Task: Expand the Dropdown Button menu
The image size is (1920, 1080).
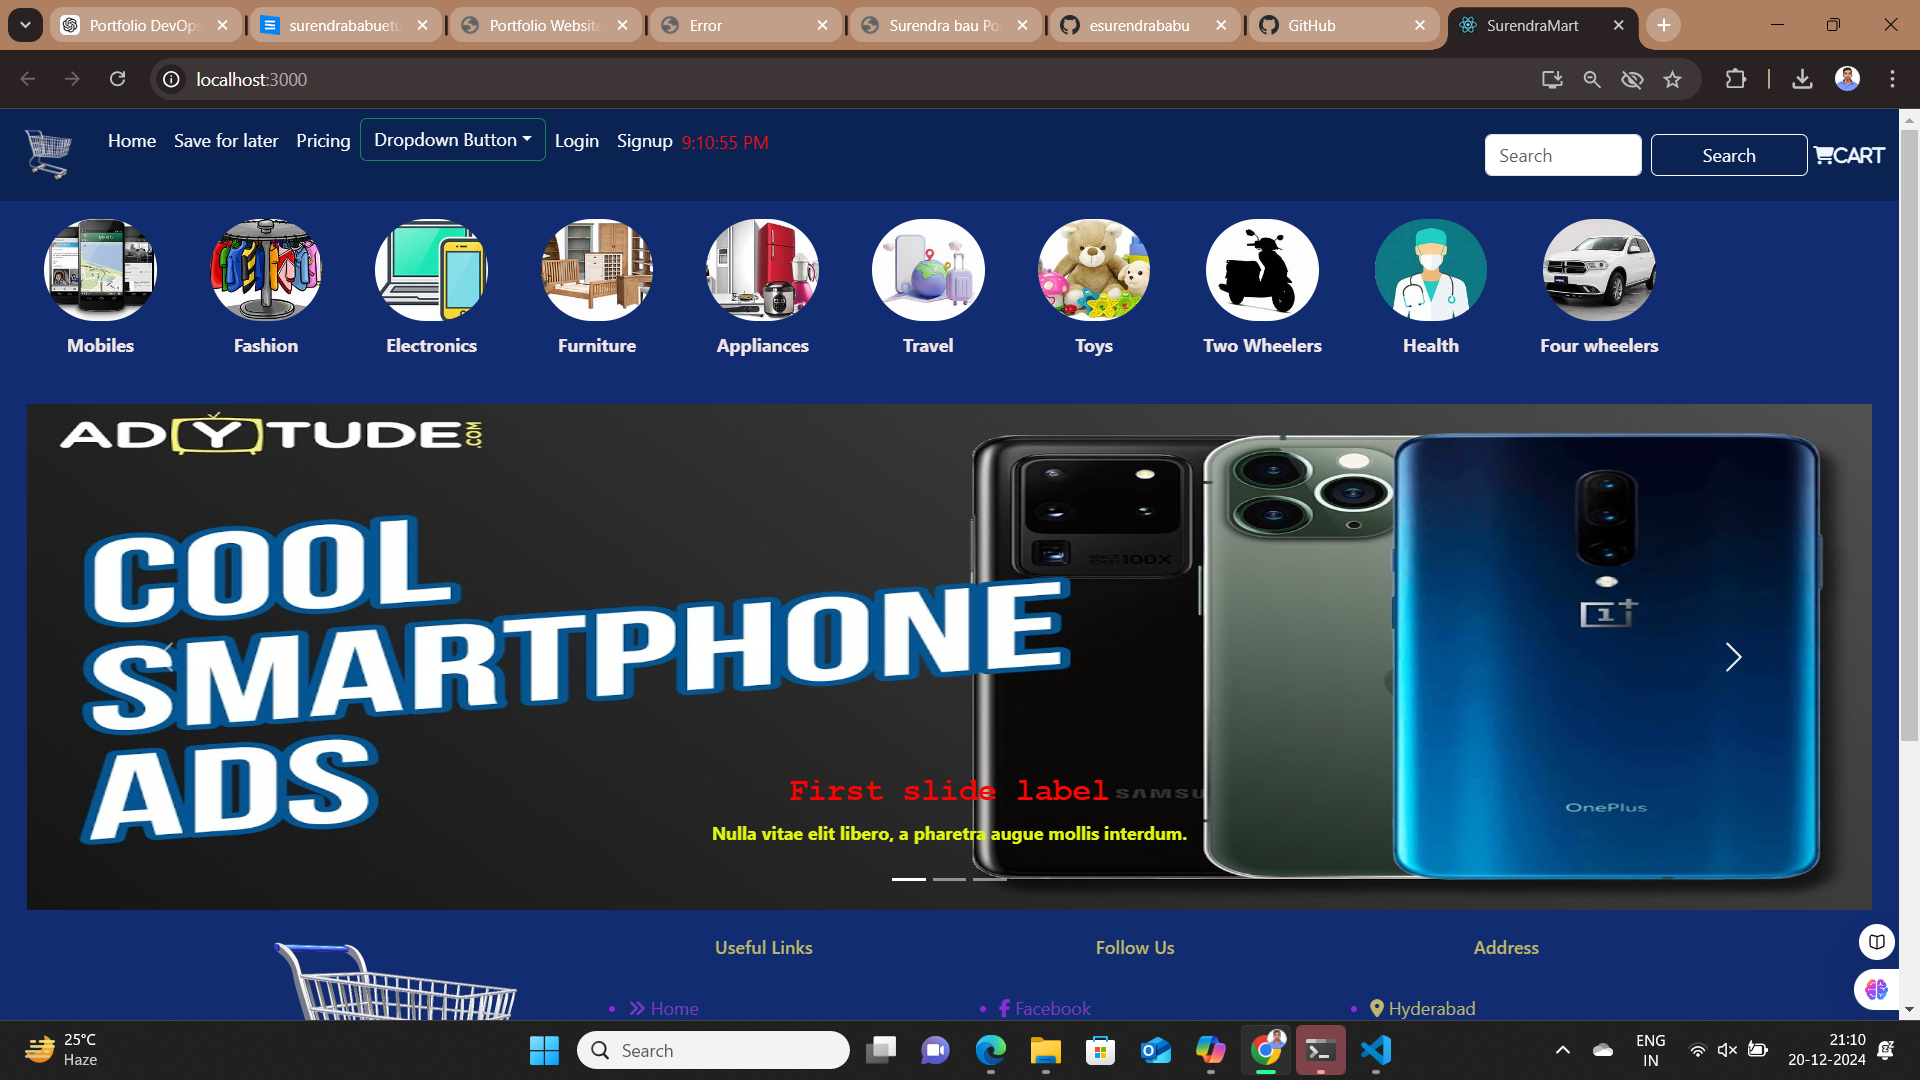Action: [452, 140]
